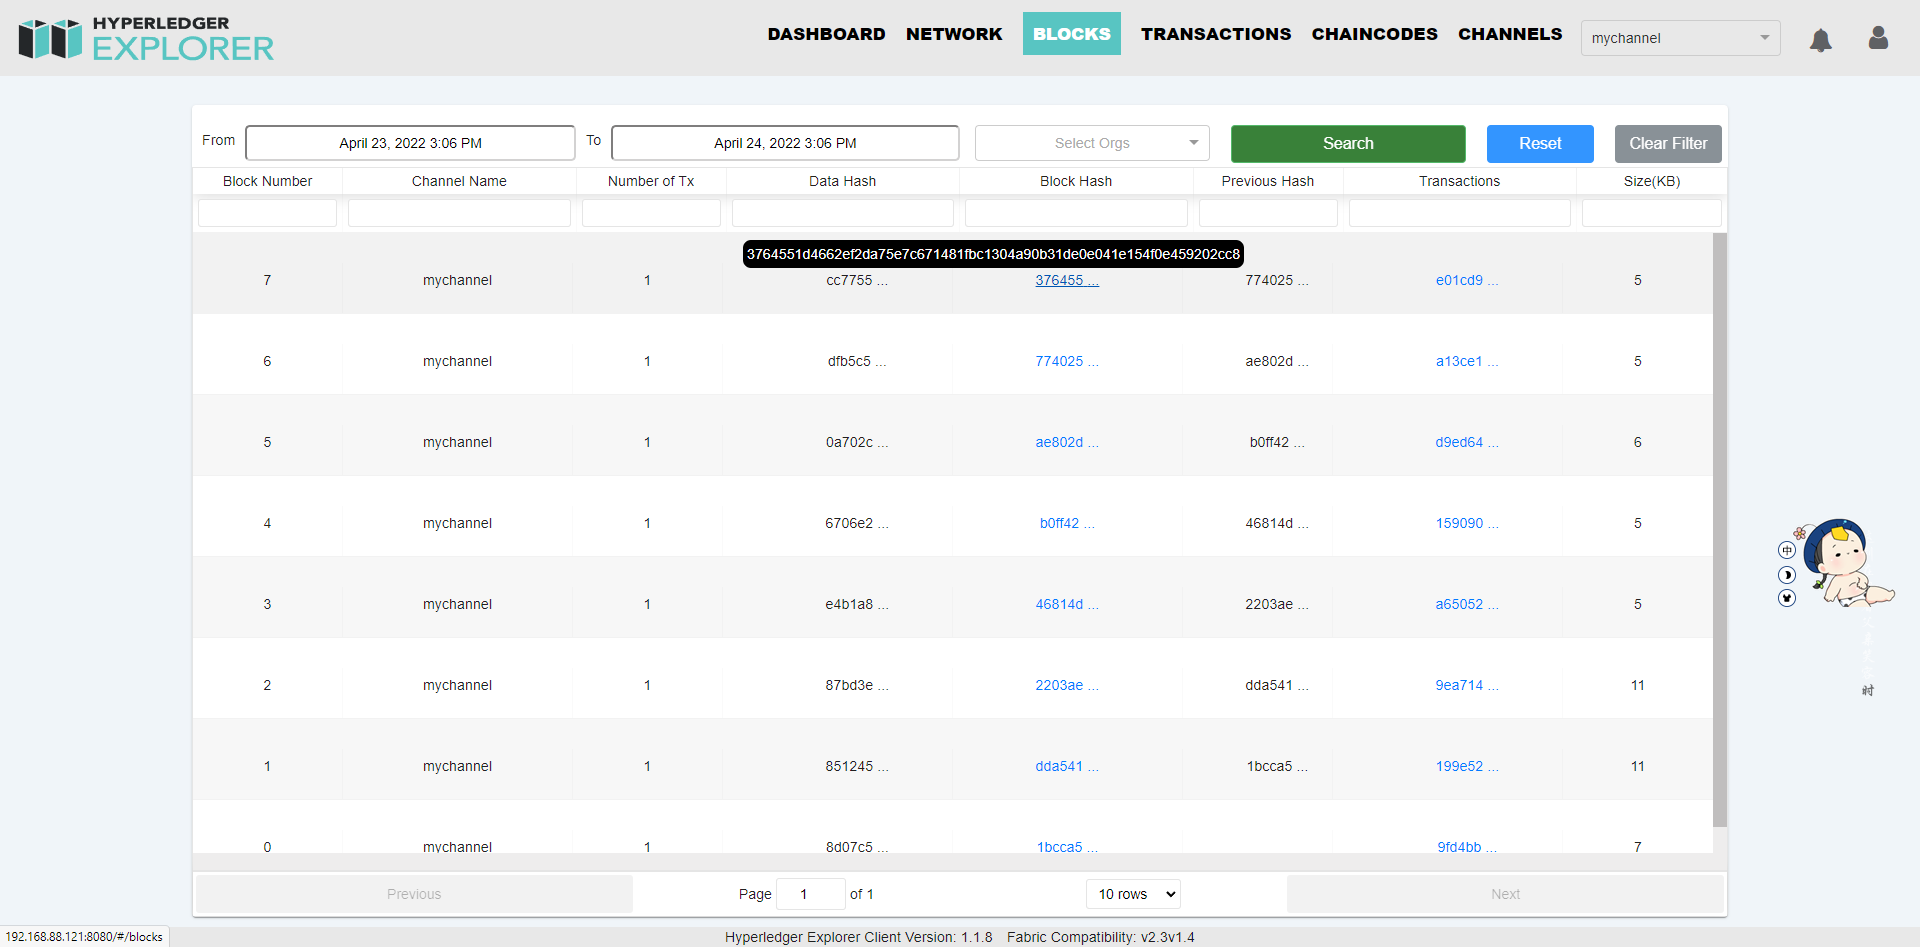
Task: Click the blue Reset button
Action: coord(1540,143)
